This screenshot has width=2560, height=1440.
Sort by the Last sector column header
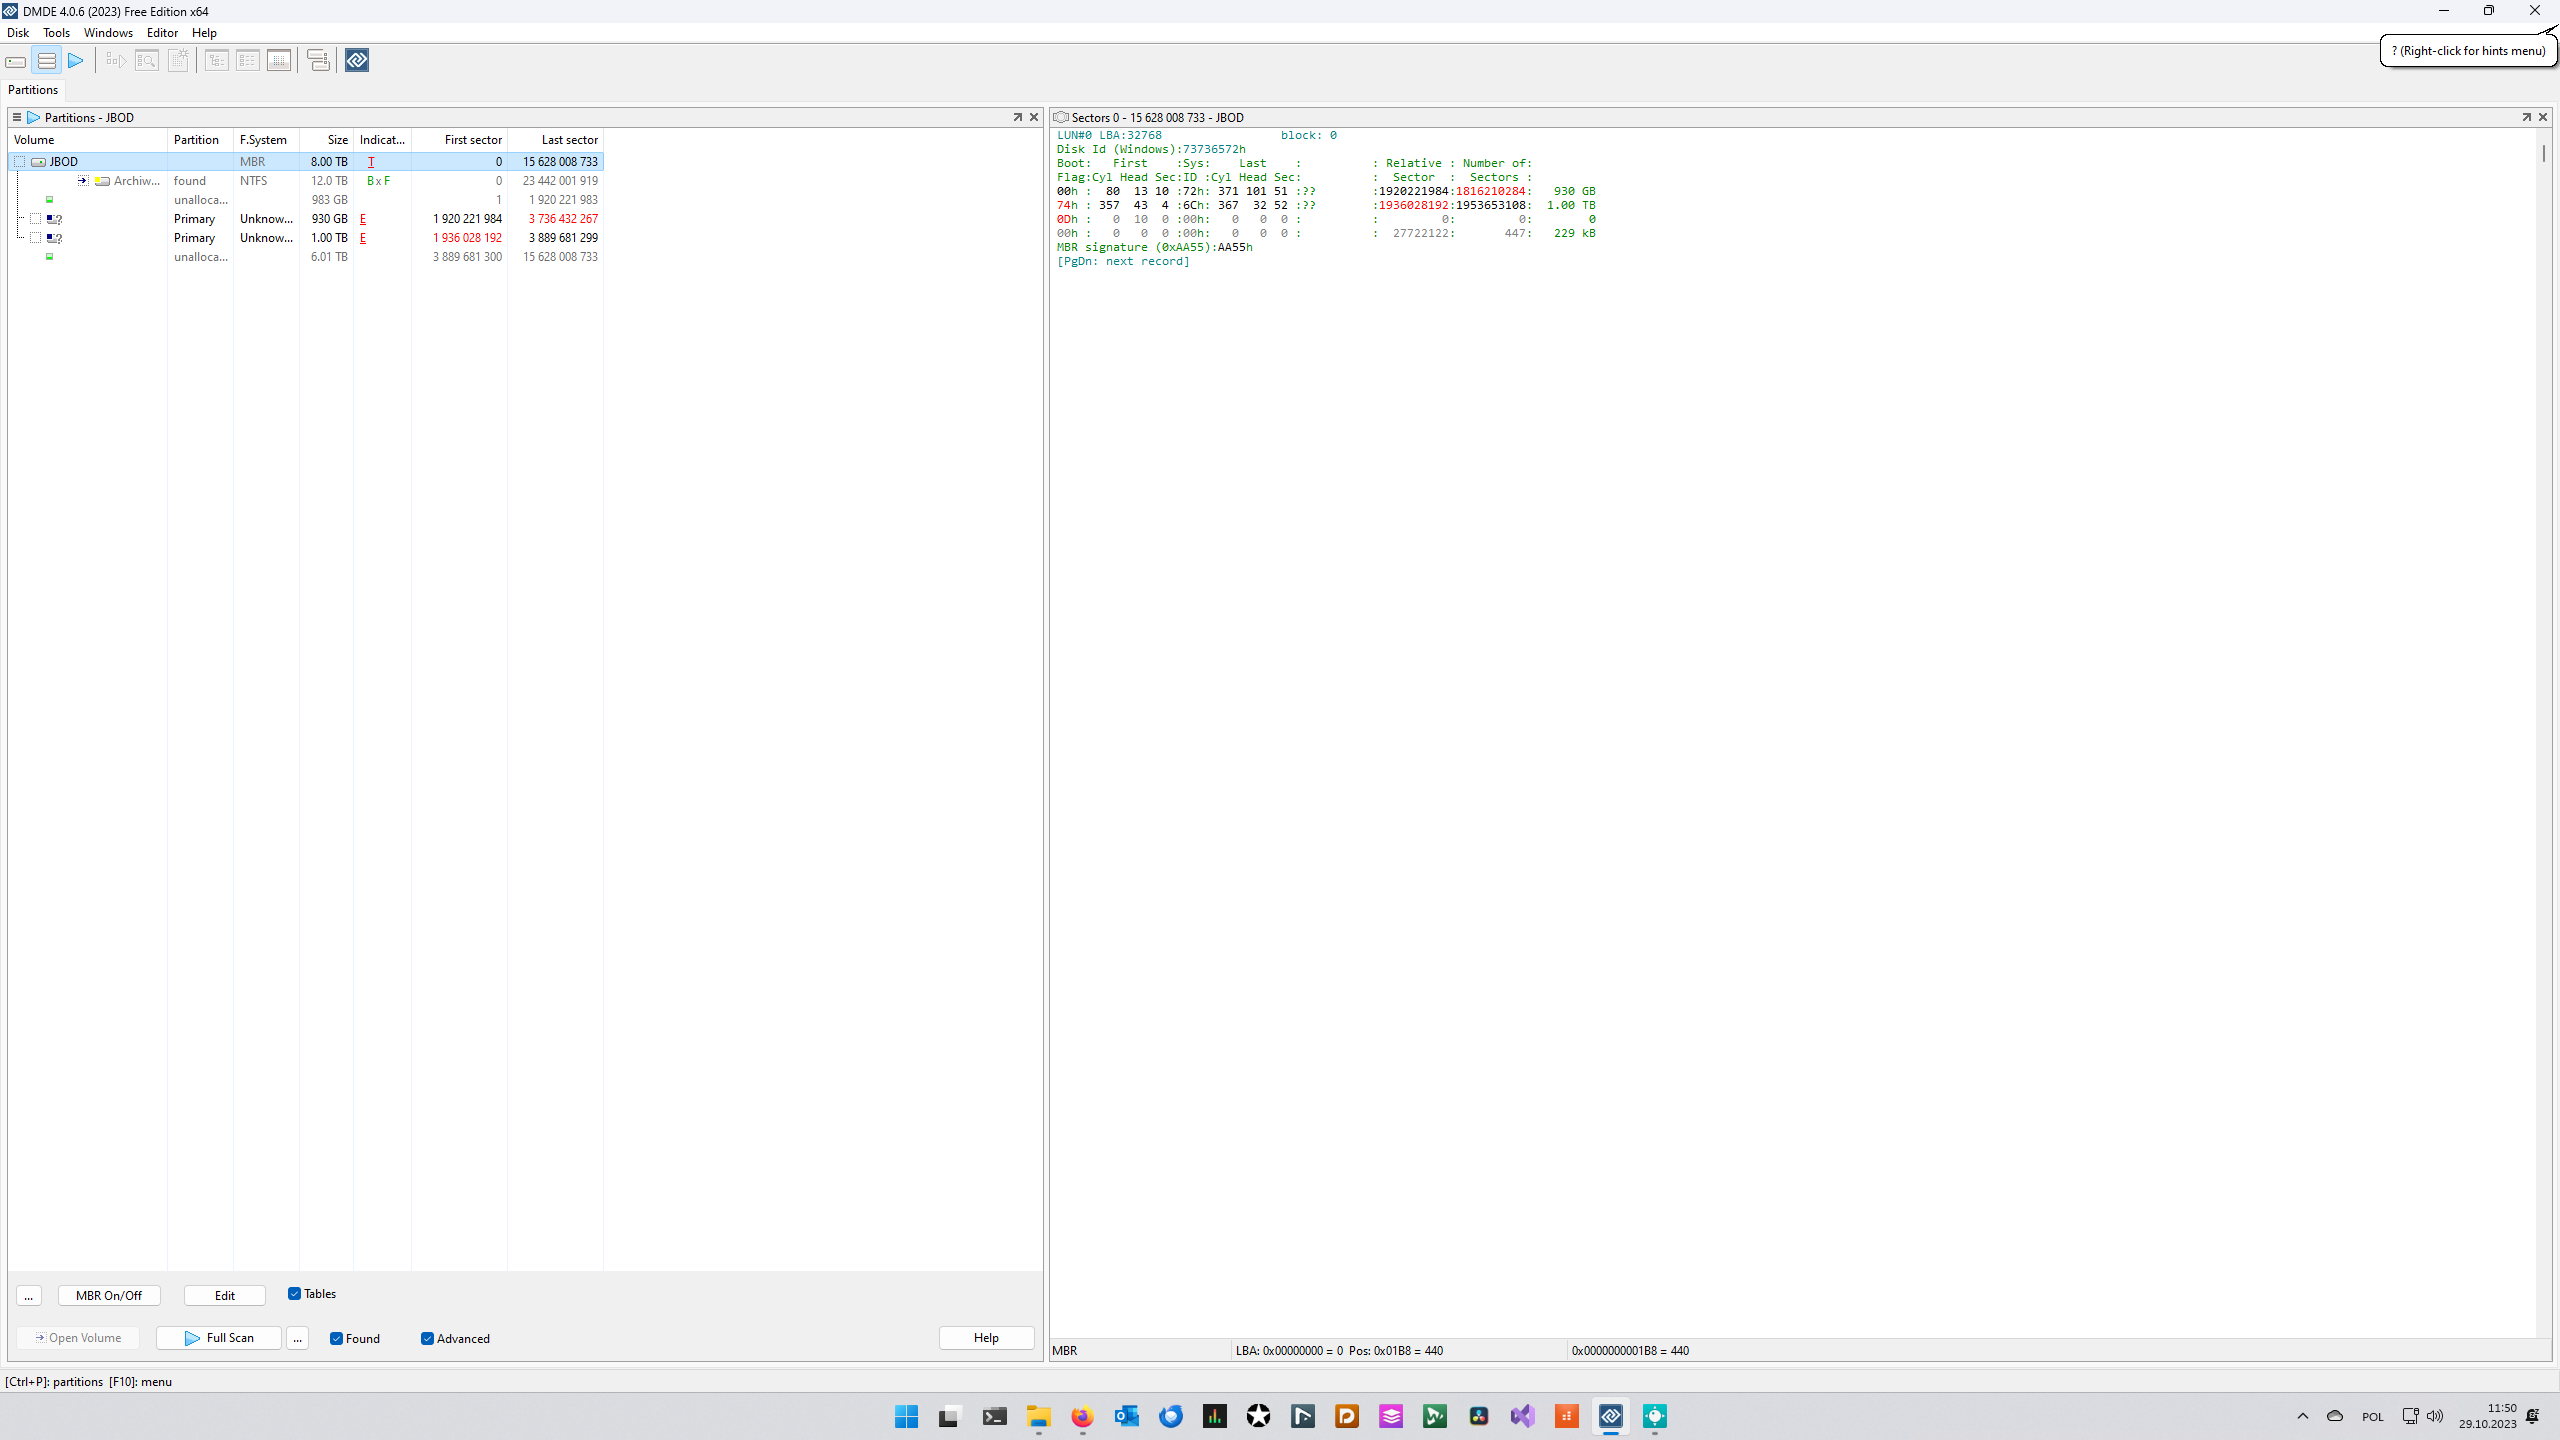556,140
